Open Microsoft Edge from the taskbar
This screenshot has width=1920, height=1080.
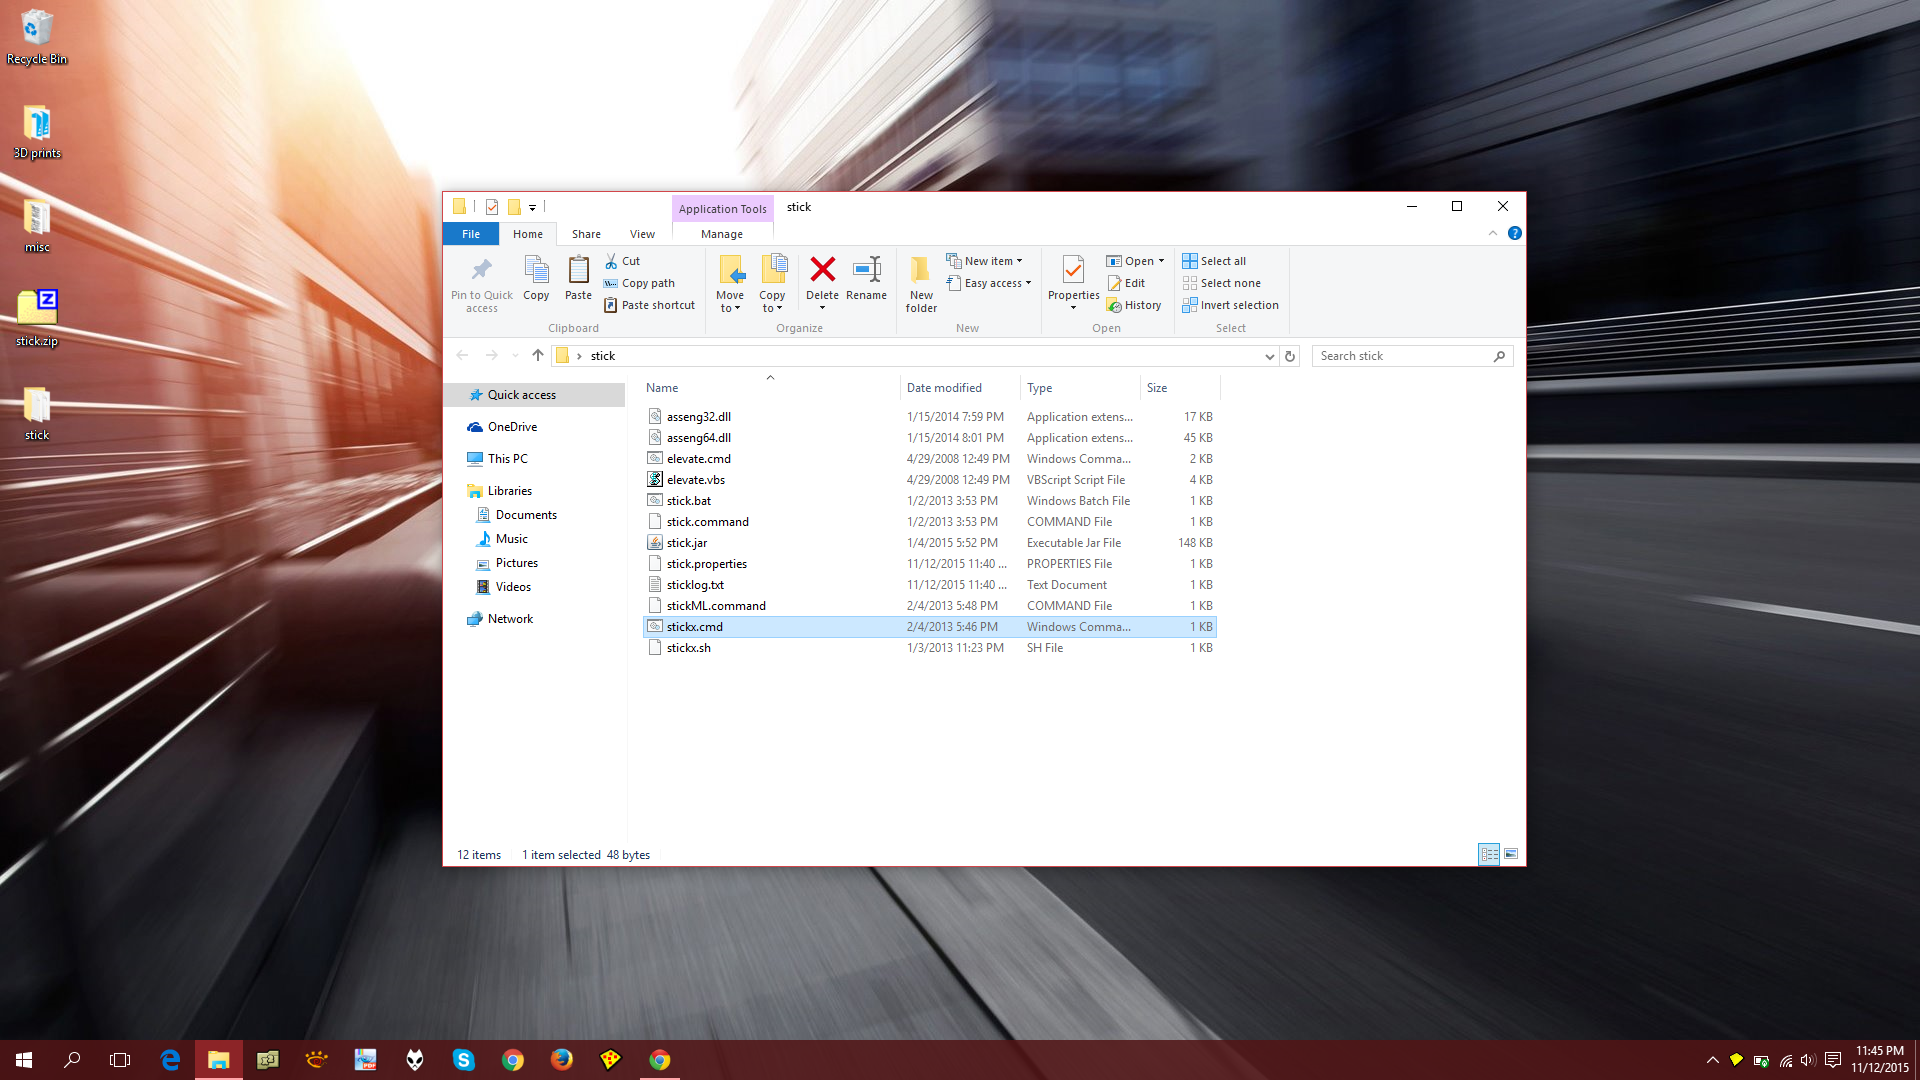pyautogui.click(x=170, y=1059)
